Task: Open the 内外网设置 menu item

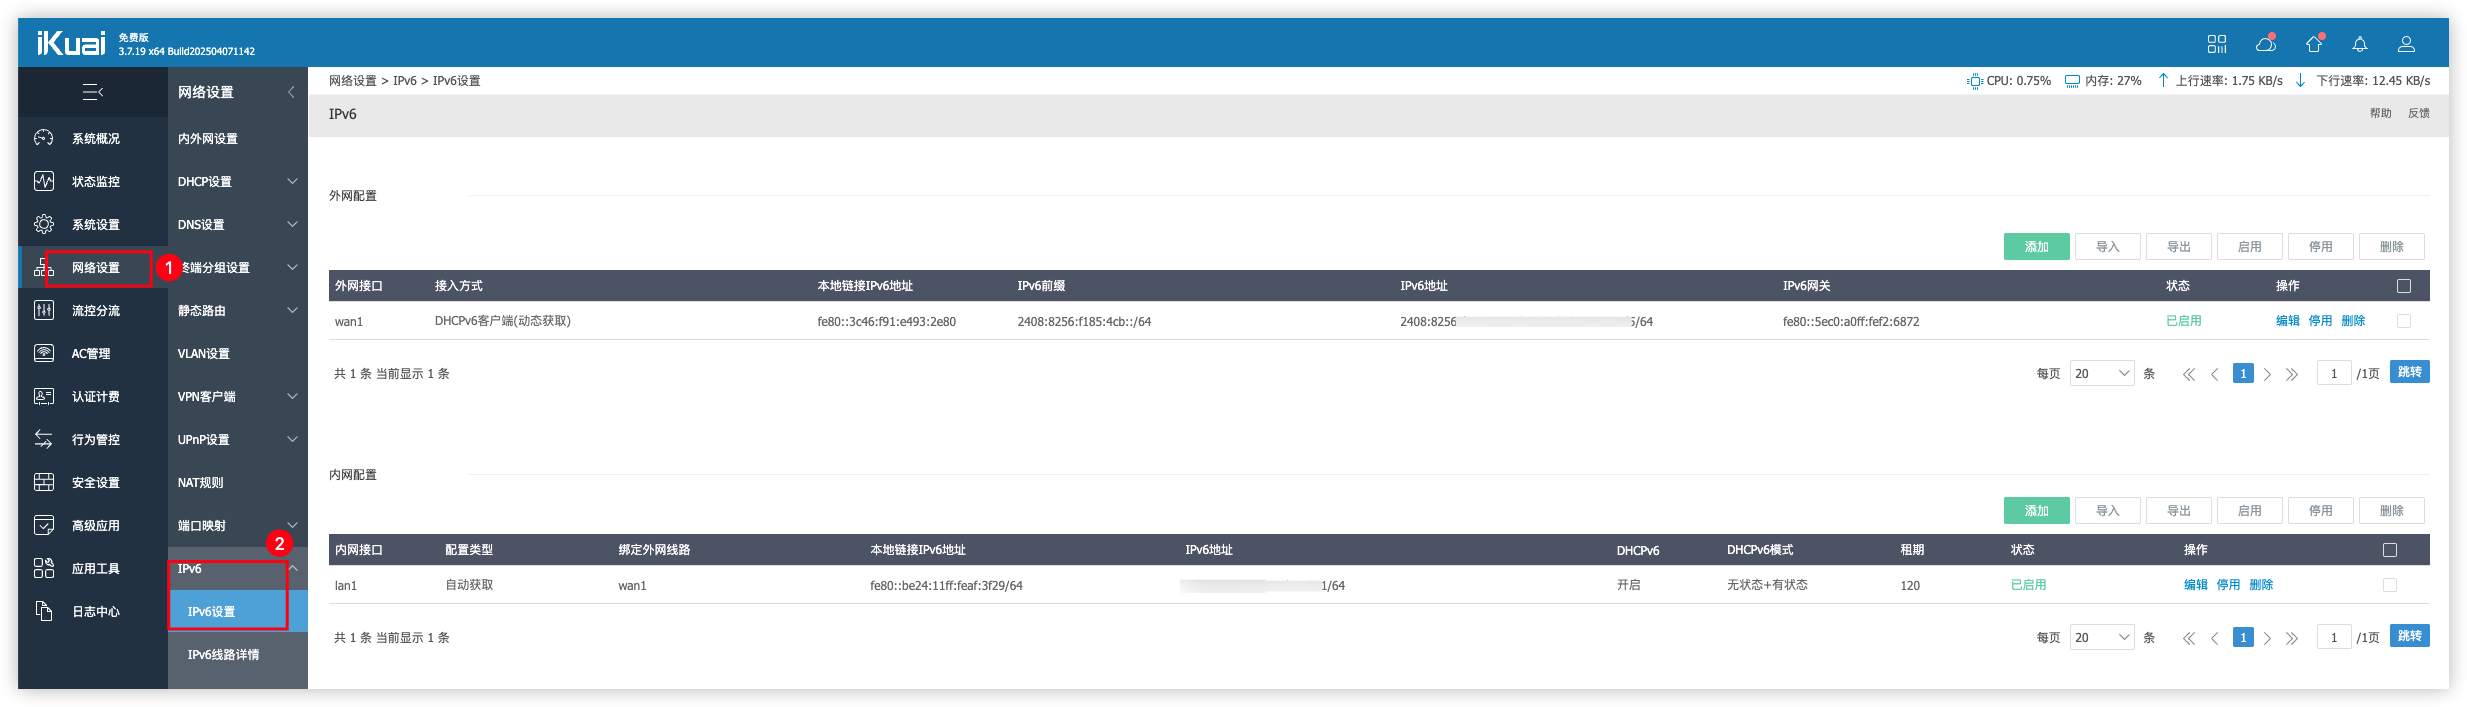Action: click(208, 138)
